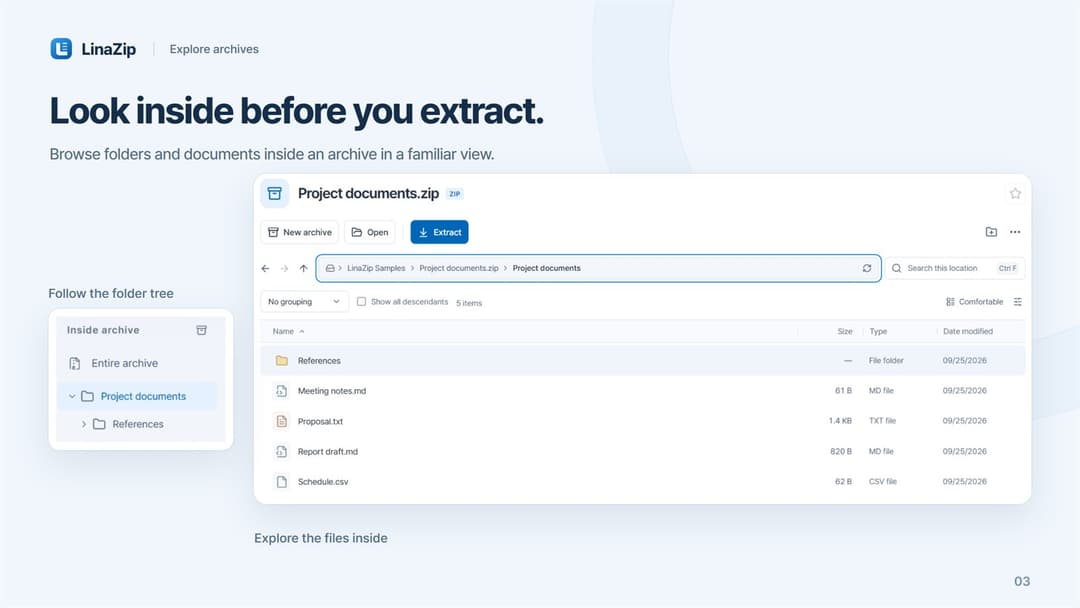Select Project documents in the folder tree
The height and width of the screenshot is (608, 1080).
(x=143, y=397)
